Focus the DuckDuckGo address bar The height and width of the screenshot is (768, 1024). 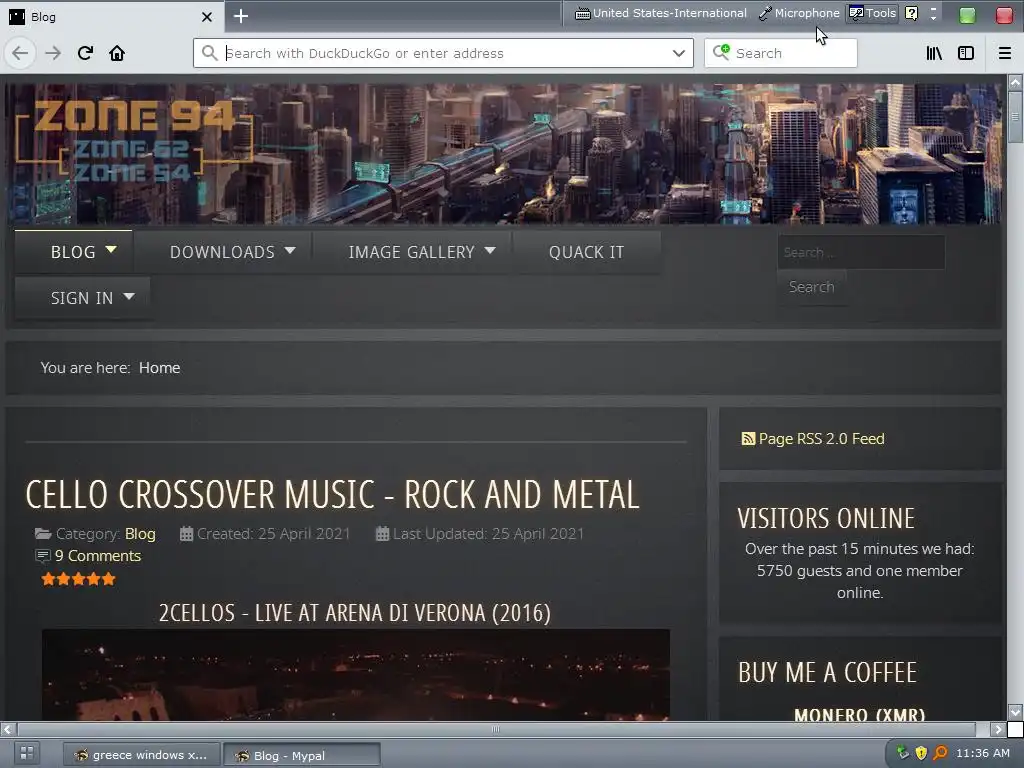(444, 53)
